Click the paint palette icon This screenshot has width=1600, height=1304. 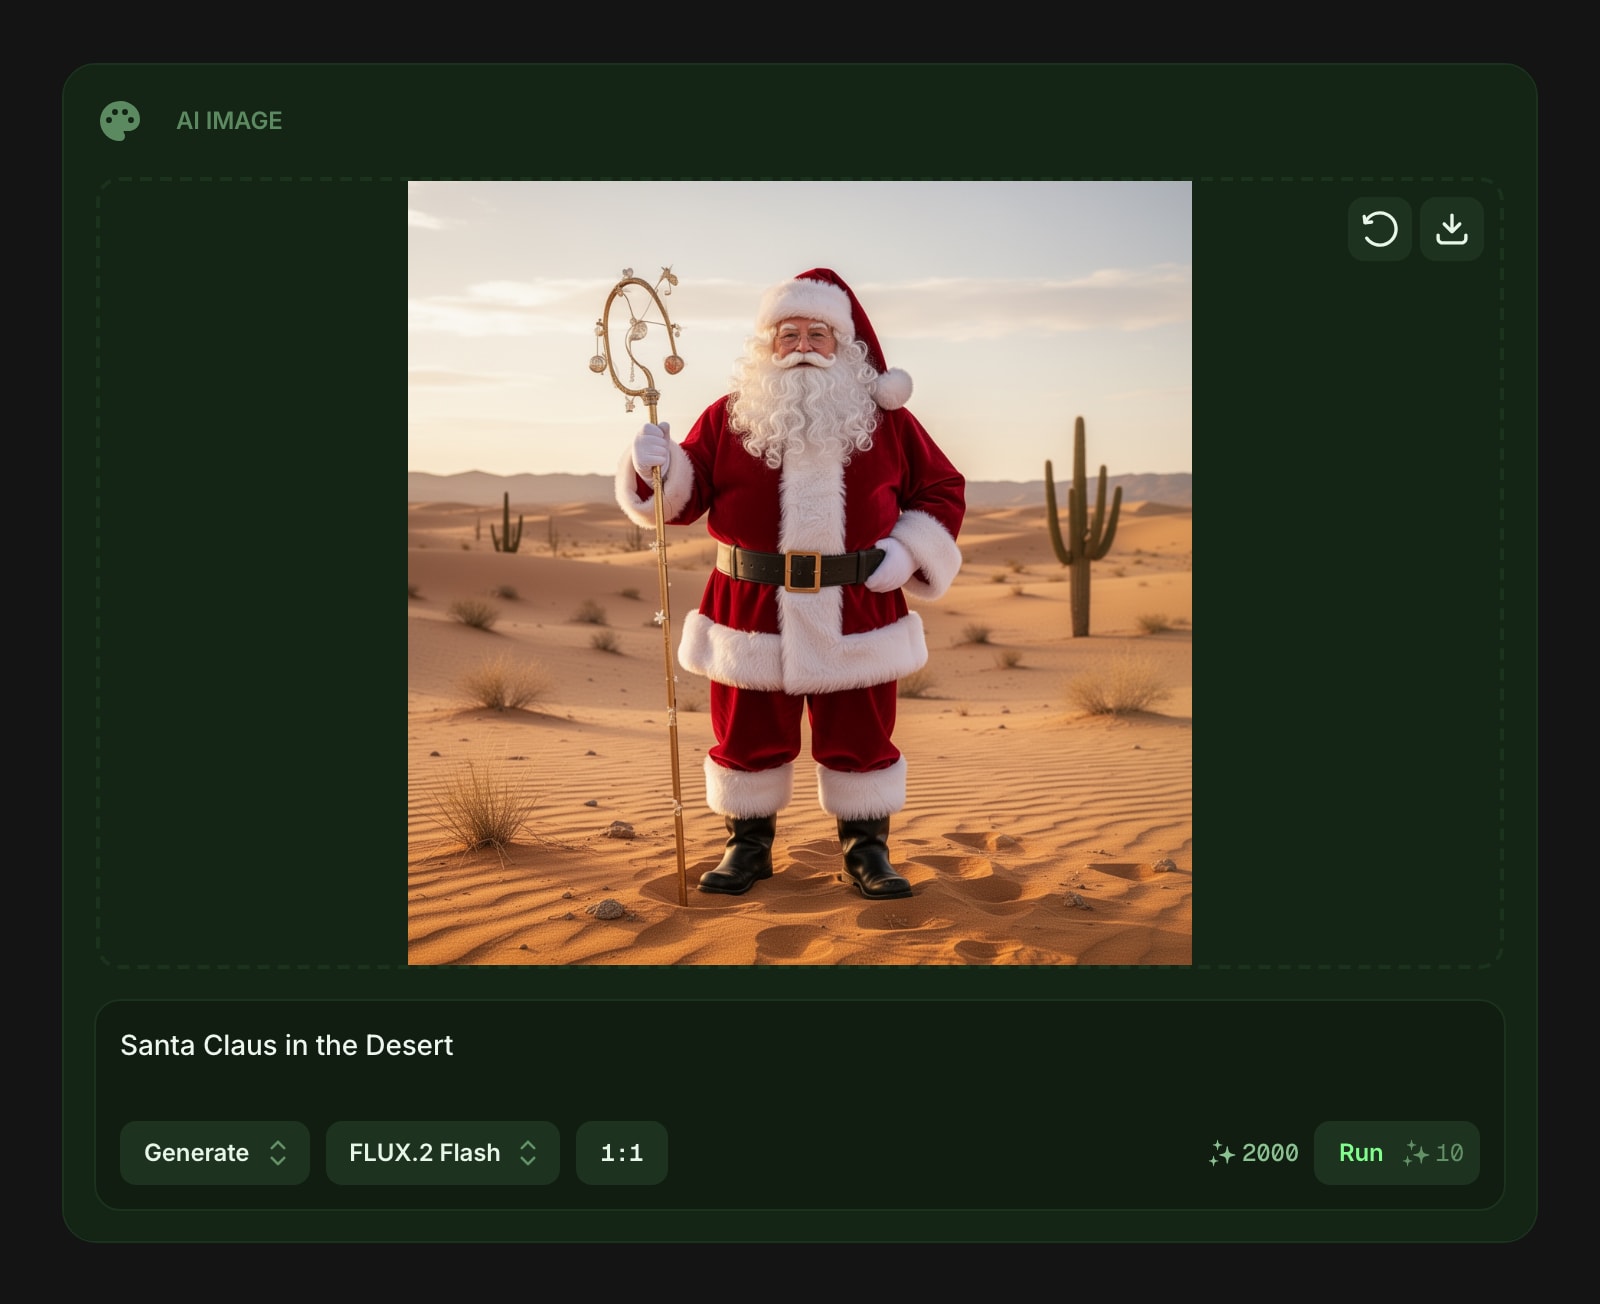[x=120, y=121]
